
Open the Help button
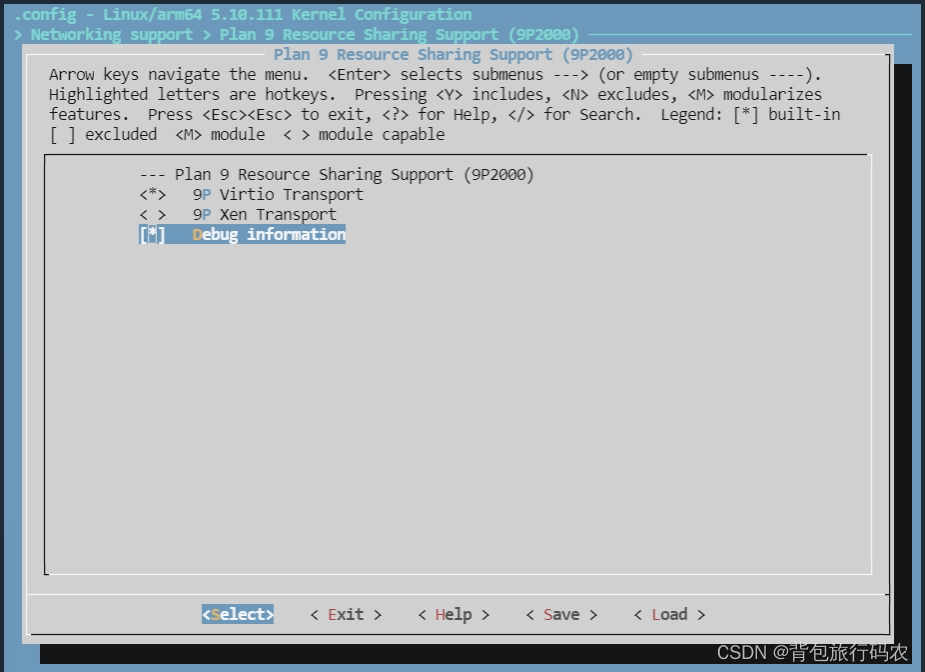click(454, 614)
